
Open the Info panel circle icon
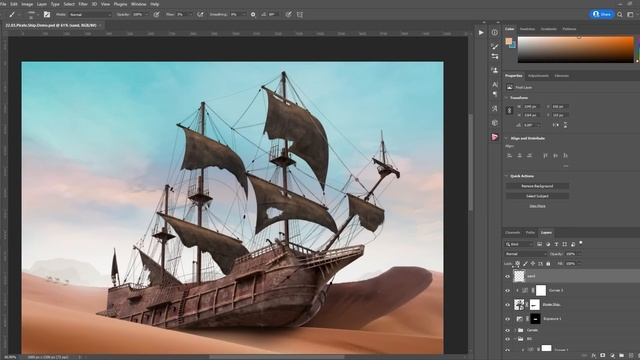(x=495, y=32)
